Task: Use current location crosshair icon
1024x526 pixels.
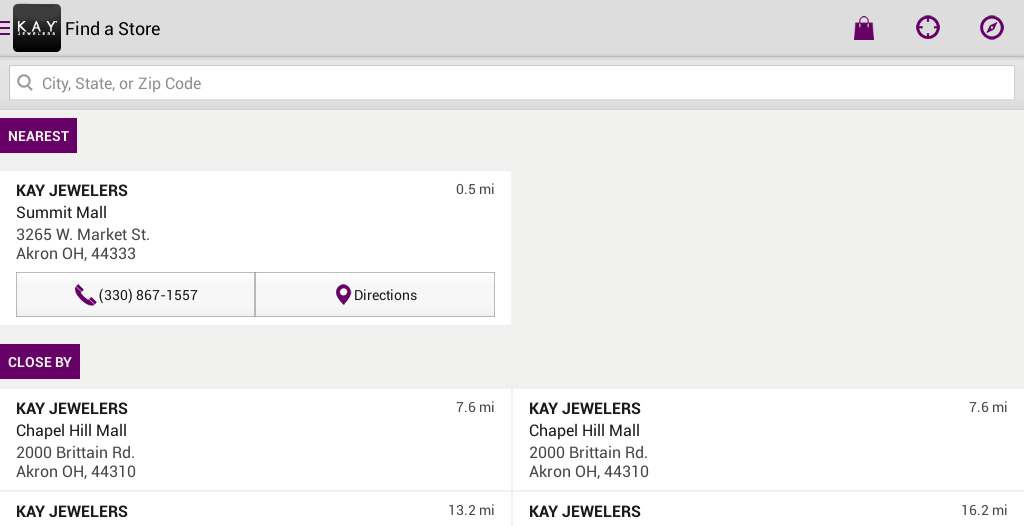Action: click(x=927, y=28)
